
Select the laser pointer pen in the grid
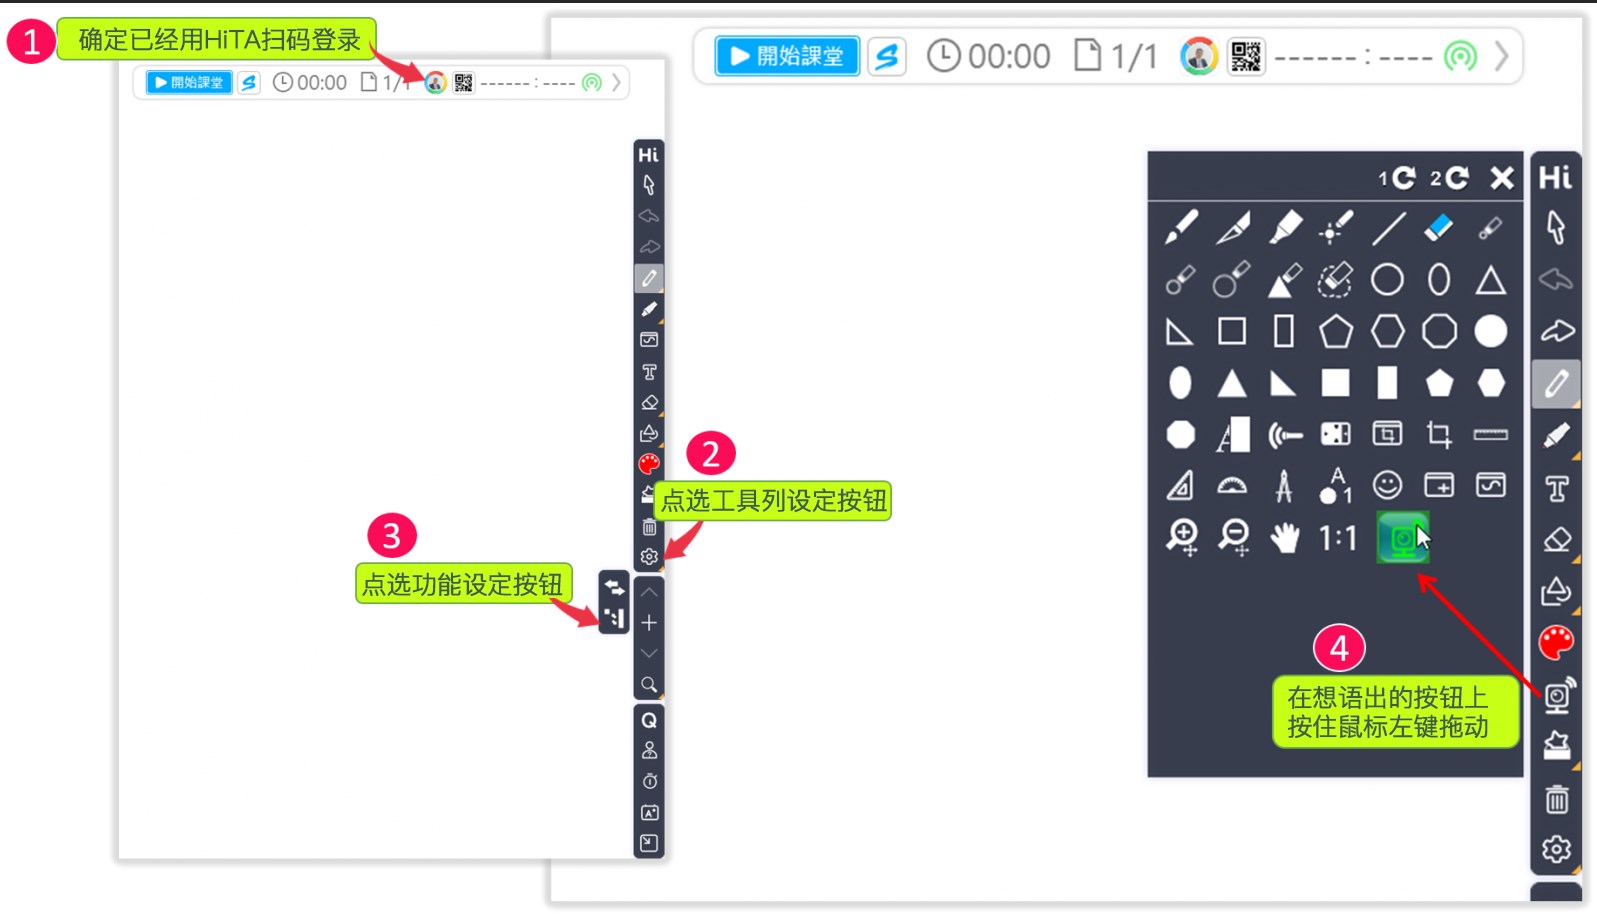click(1336, 228)
